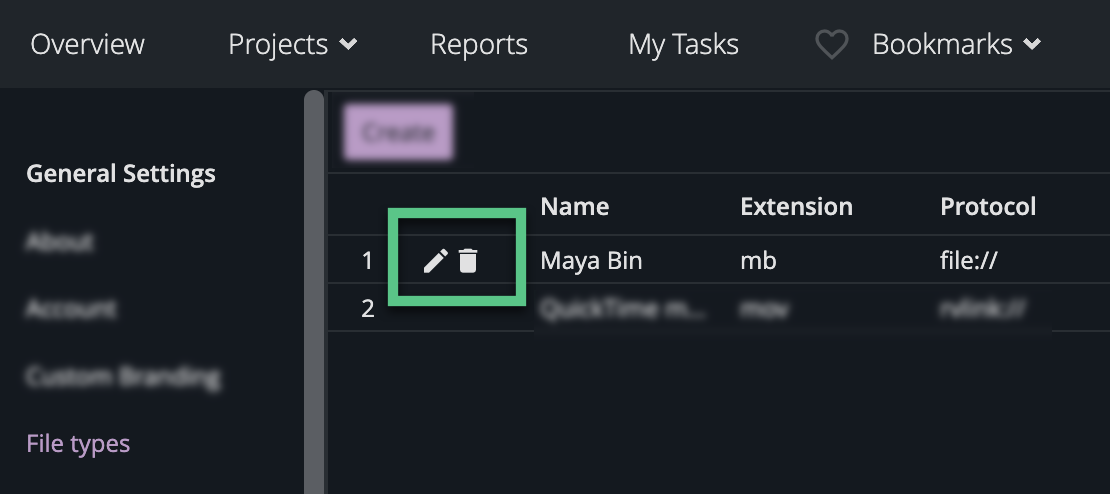Select File types in the settings sidebar

pos(78,443)
